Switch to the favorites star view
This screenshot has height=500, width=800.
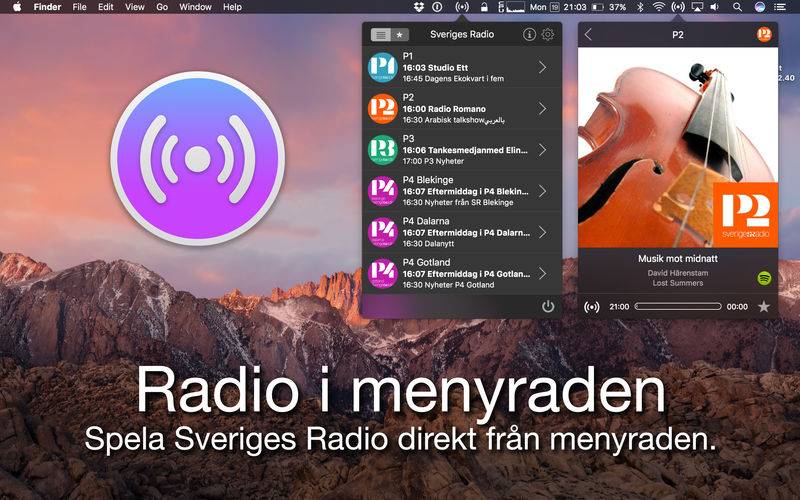[399, 35]
